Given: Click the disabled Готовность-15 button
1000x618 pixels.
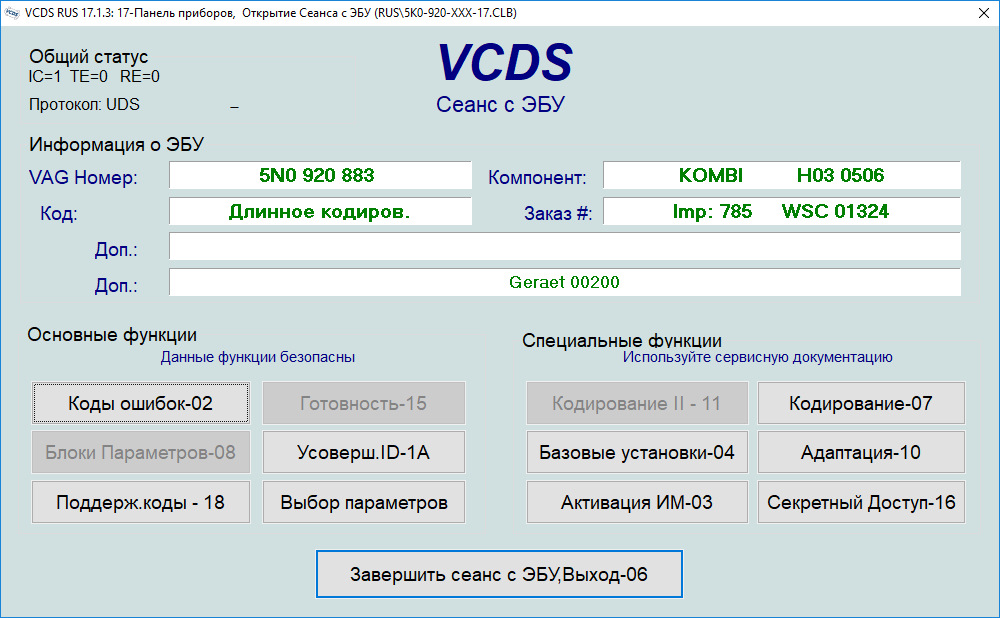Looking at the screenshot, I should click(364, 403).
